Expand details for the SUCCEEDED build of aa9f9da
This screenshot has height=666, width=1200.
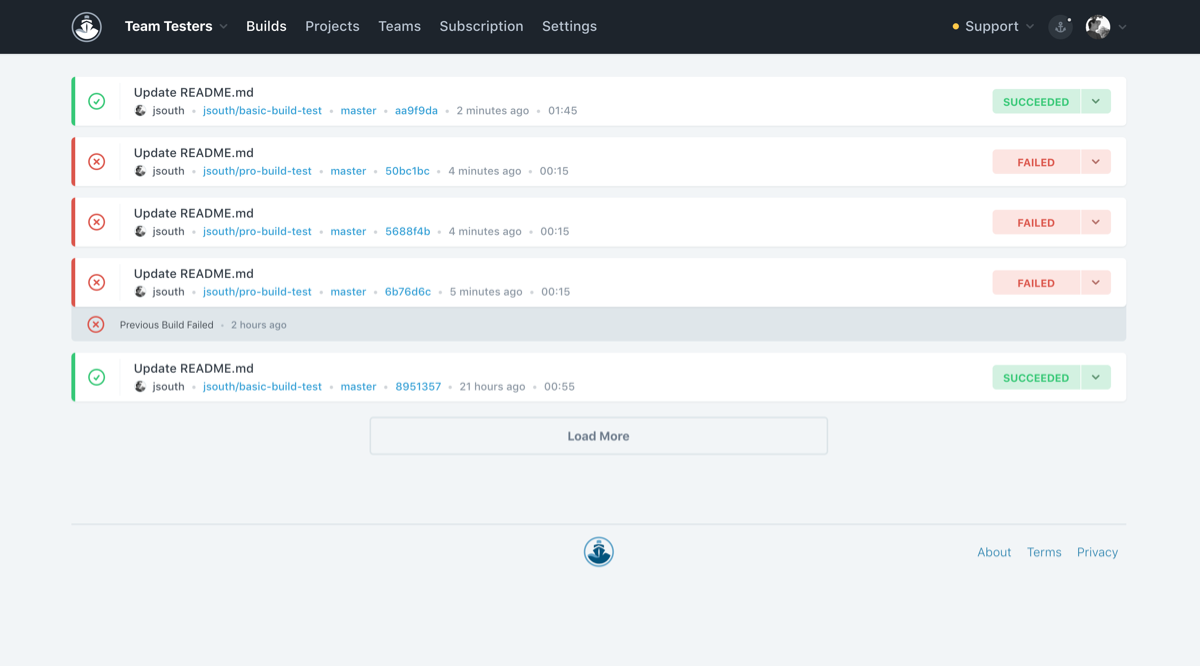tap(1095, 101)
